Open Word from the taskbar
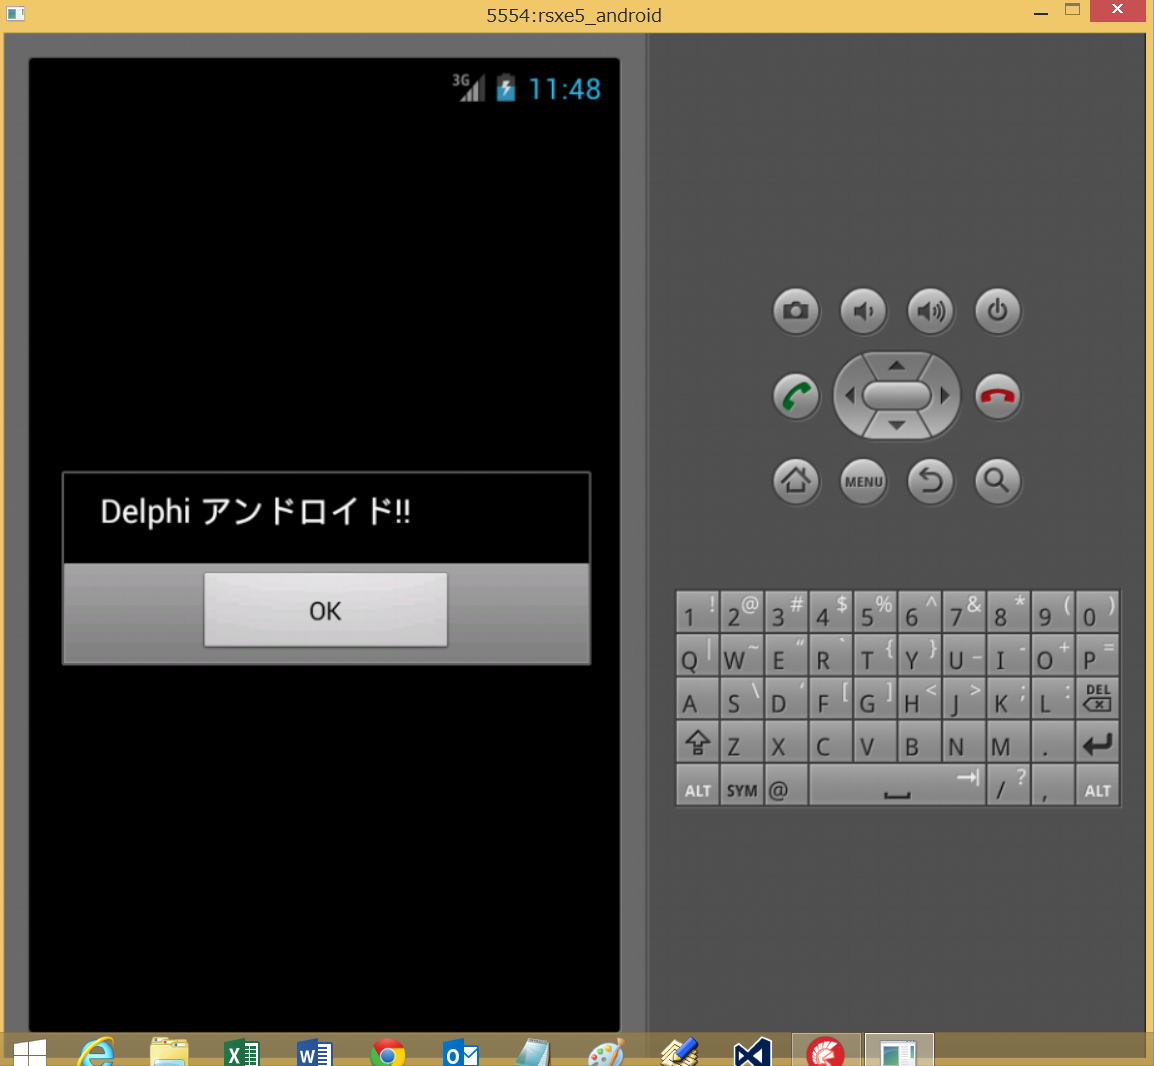Screen dimensions: 1154x1066 coord(314,1053)
